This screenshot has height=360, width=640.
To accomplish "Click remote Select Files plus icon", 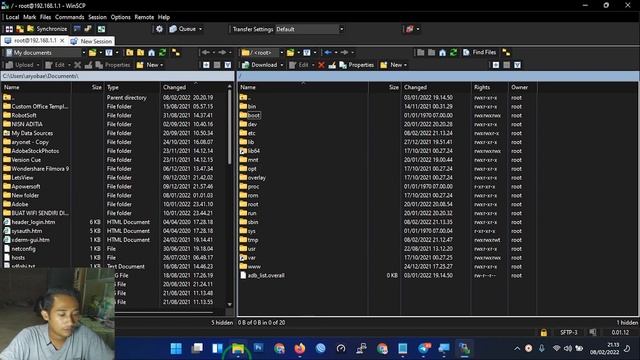I will (496, 65).
